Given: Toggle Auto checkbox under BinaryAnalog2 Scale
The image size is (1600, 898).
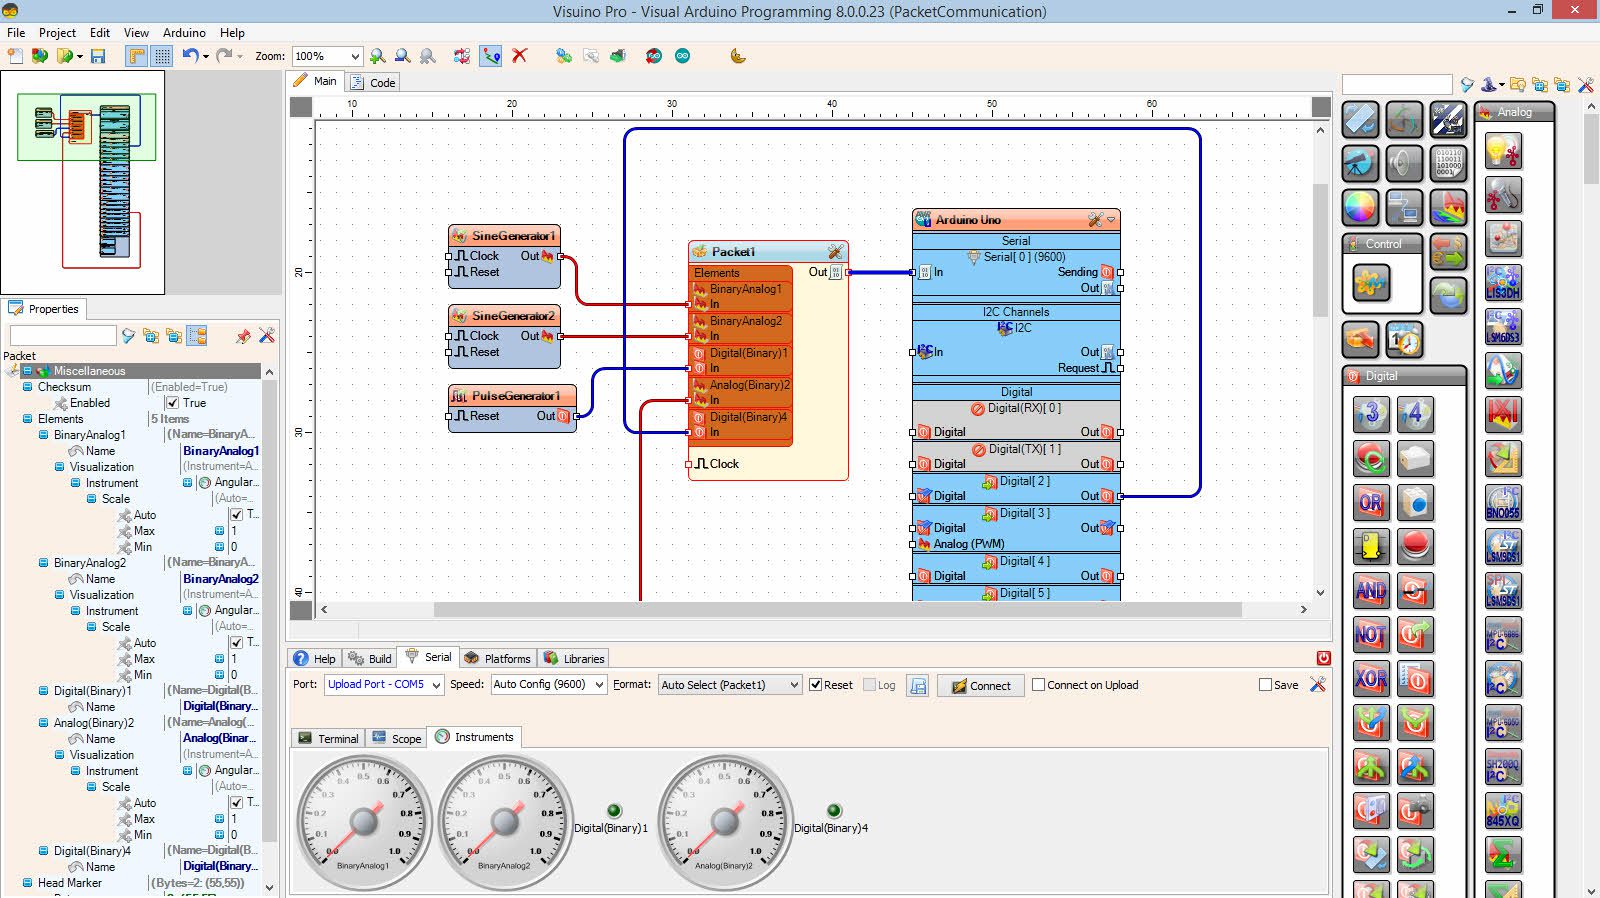Looking at the screenshot, I should tap(237, 643).
